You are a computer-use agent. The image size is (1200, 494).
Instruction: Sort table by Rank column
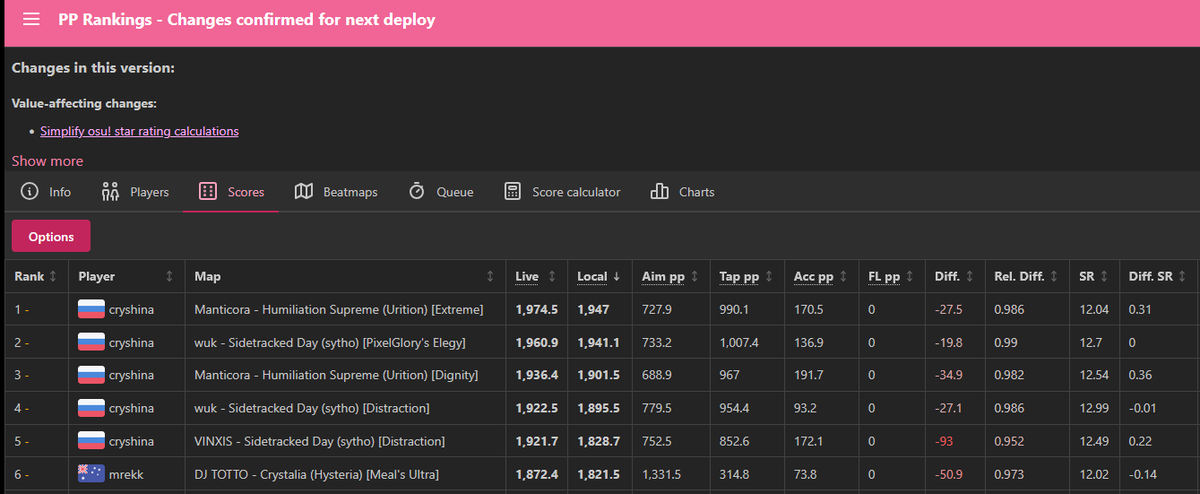pyautogui.click(x=35, y=276)
